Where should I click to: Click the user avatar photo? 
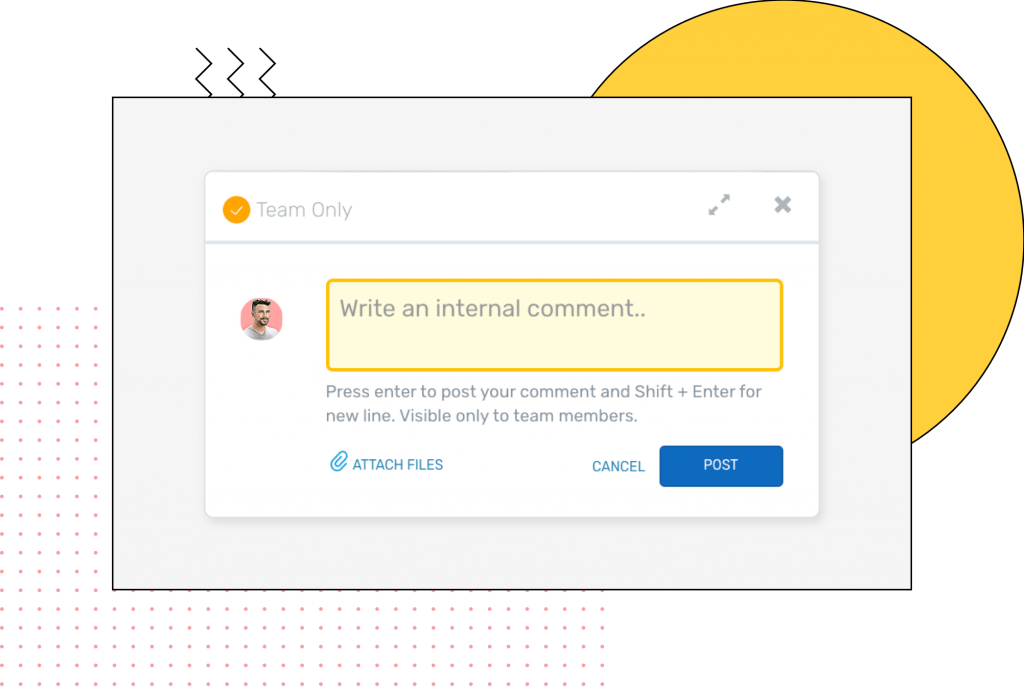coord(262,319)
